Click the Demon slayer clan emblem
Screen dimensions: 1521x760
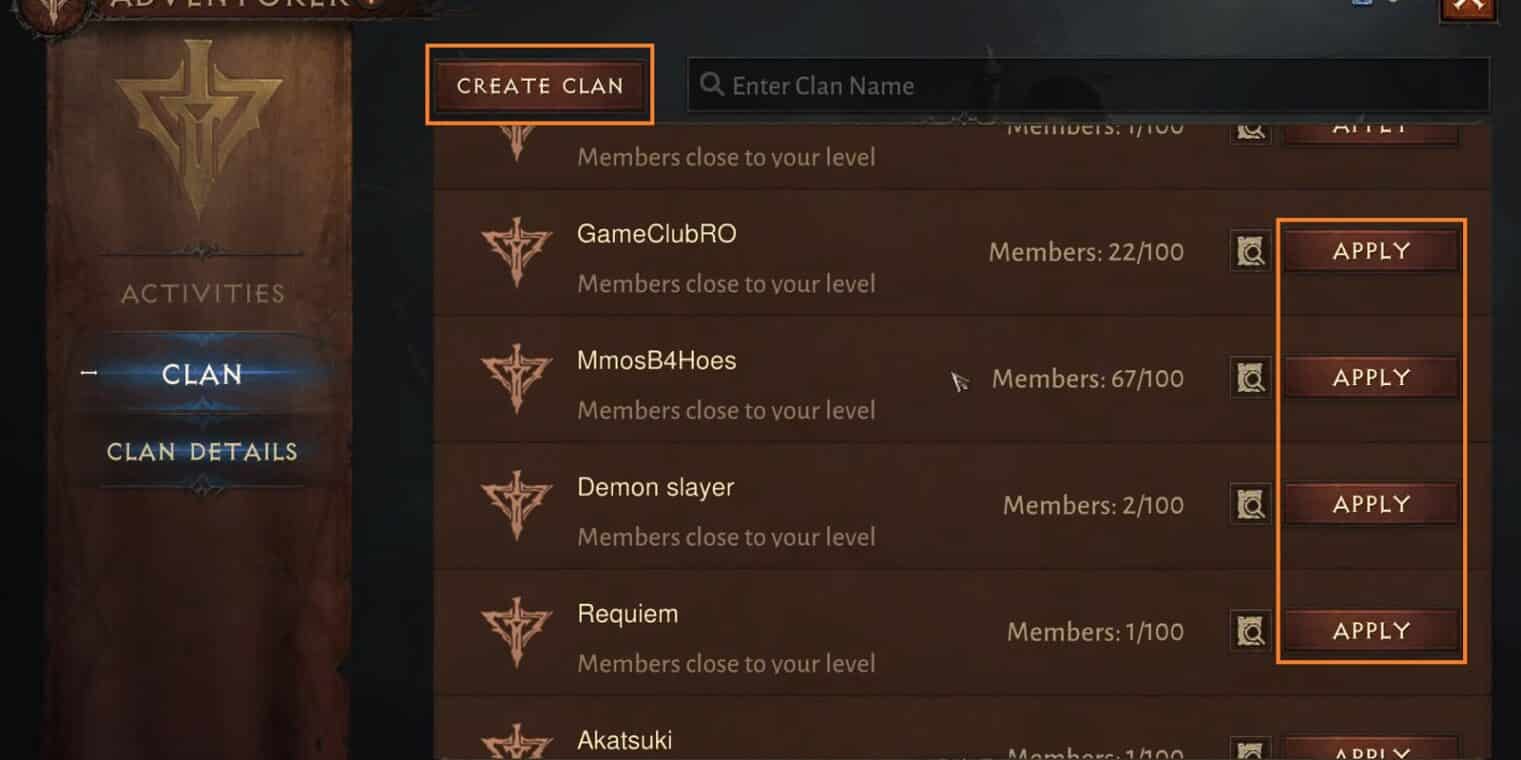pyautogui.click(x=516, y=504)
